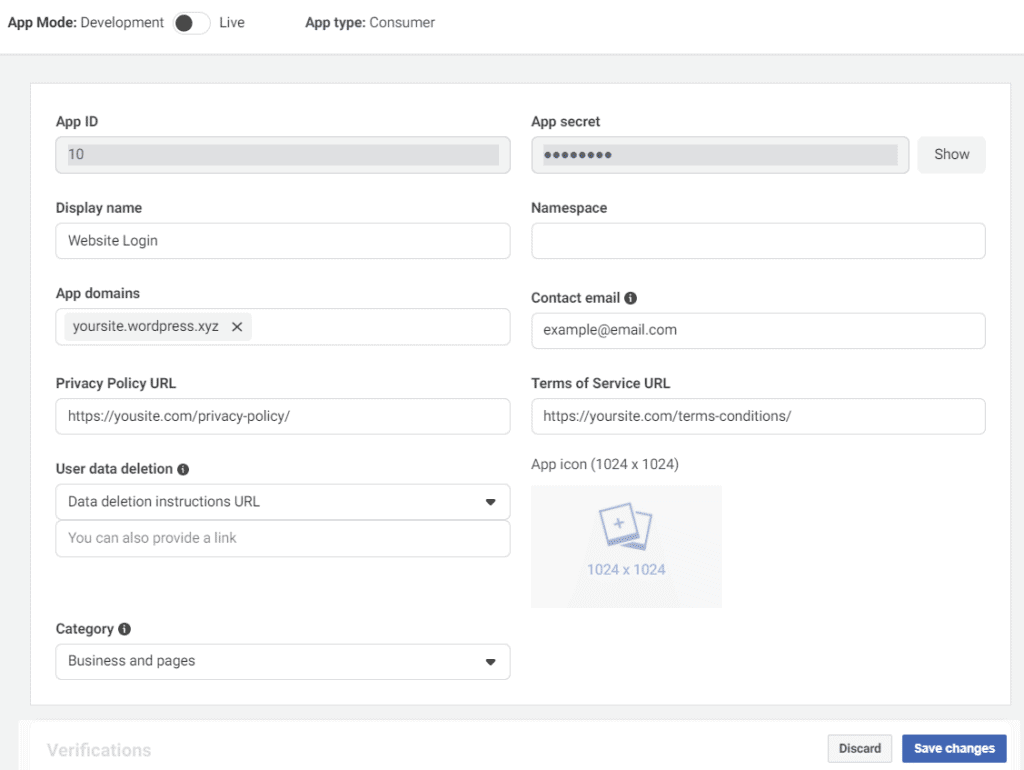
Task: Remove yoursite.wordpress.xyz domain chip
Action: pyautogui.click(x=237, y=327)
